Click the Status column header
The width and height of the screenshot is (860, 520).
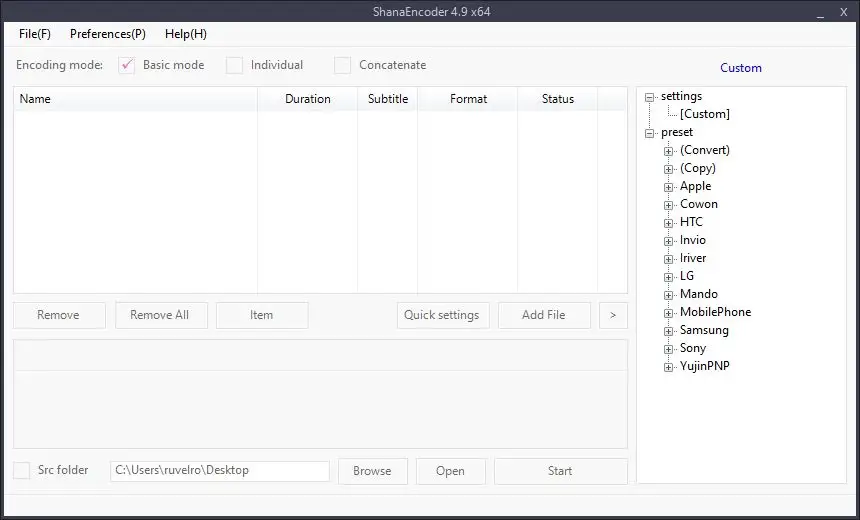click(x=558, y=99)
